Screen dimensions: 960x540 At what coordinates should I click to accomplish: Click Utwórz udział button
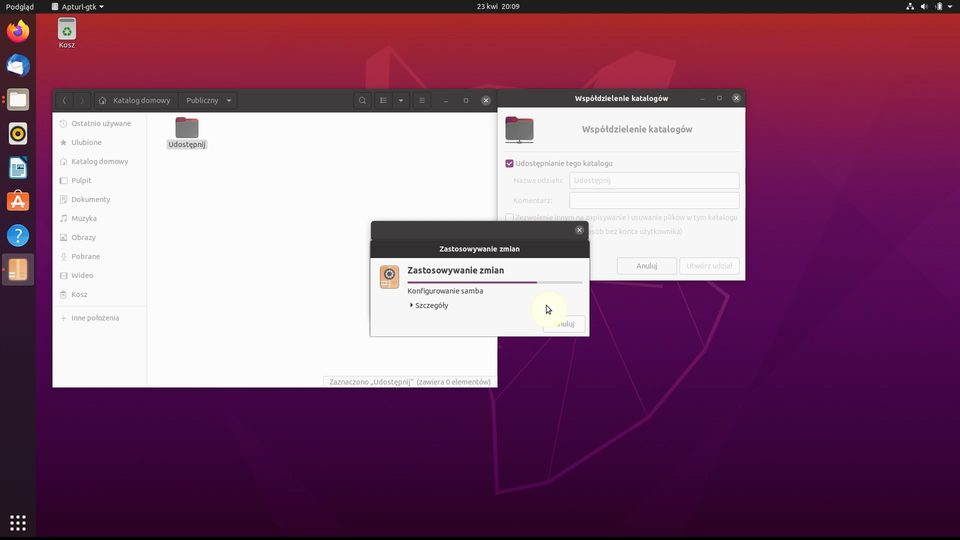(x=710, y=266)
